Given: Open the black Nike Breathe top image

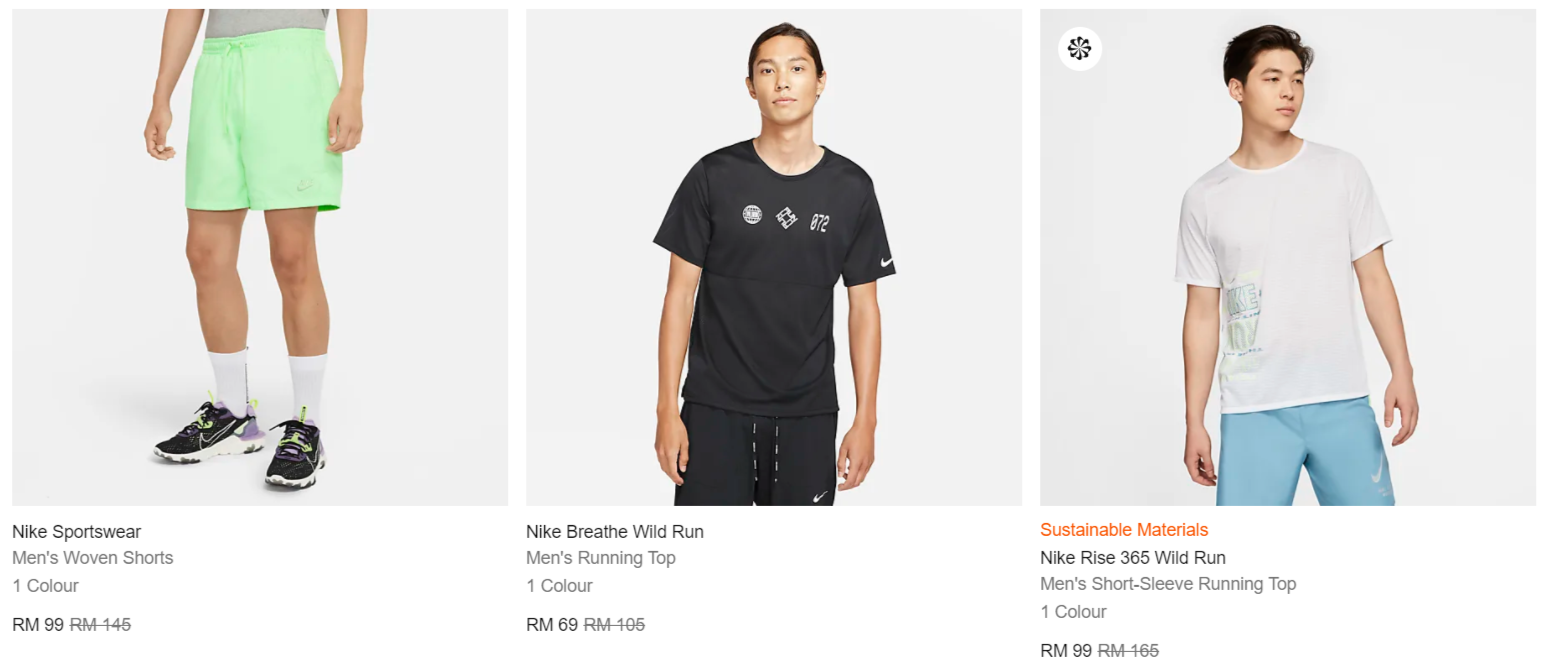Looking at the screenshot, I should coord(773,257).
